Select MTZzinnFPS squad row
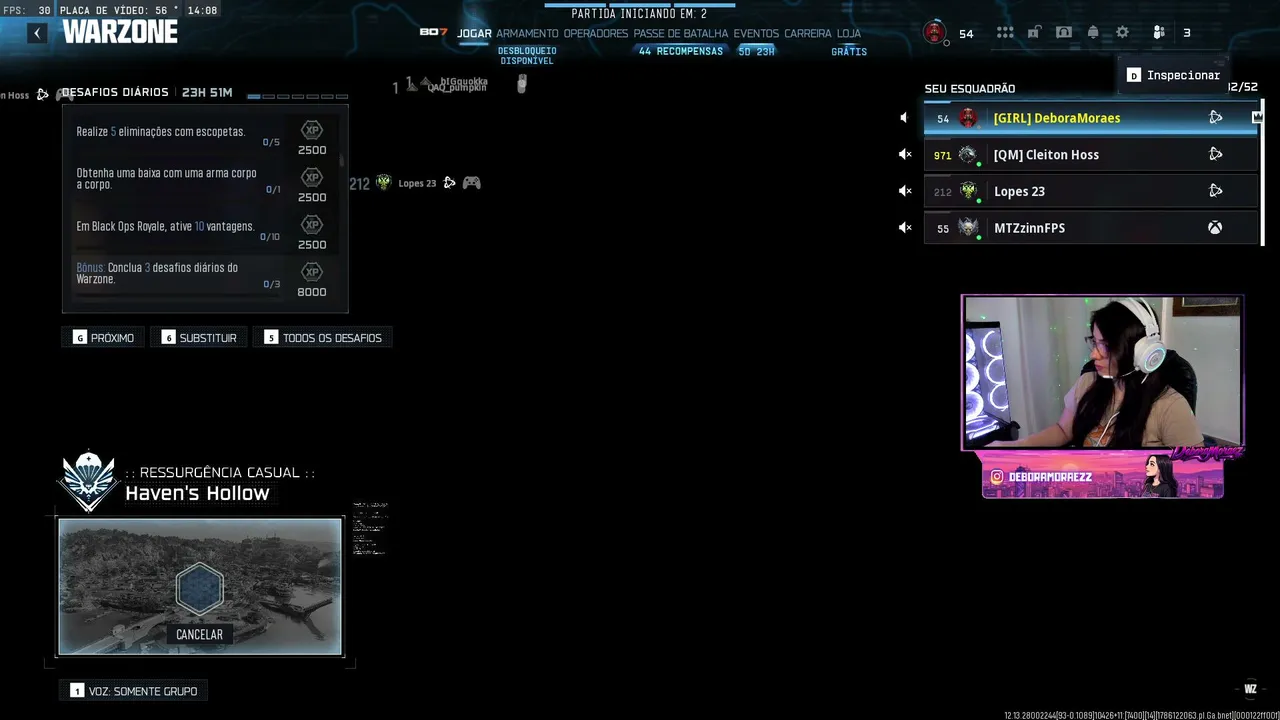The image size is (1280, 720). (x=1090, y=228)
